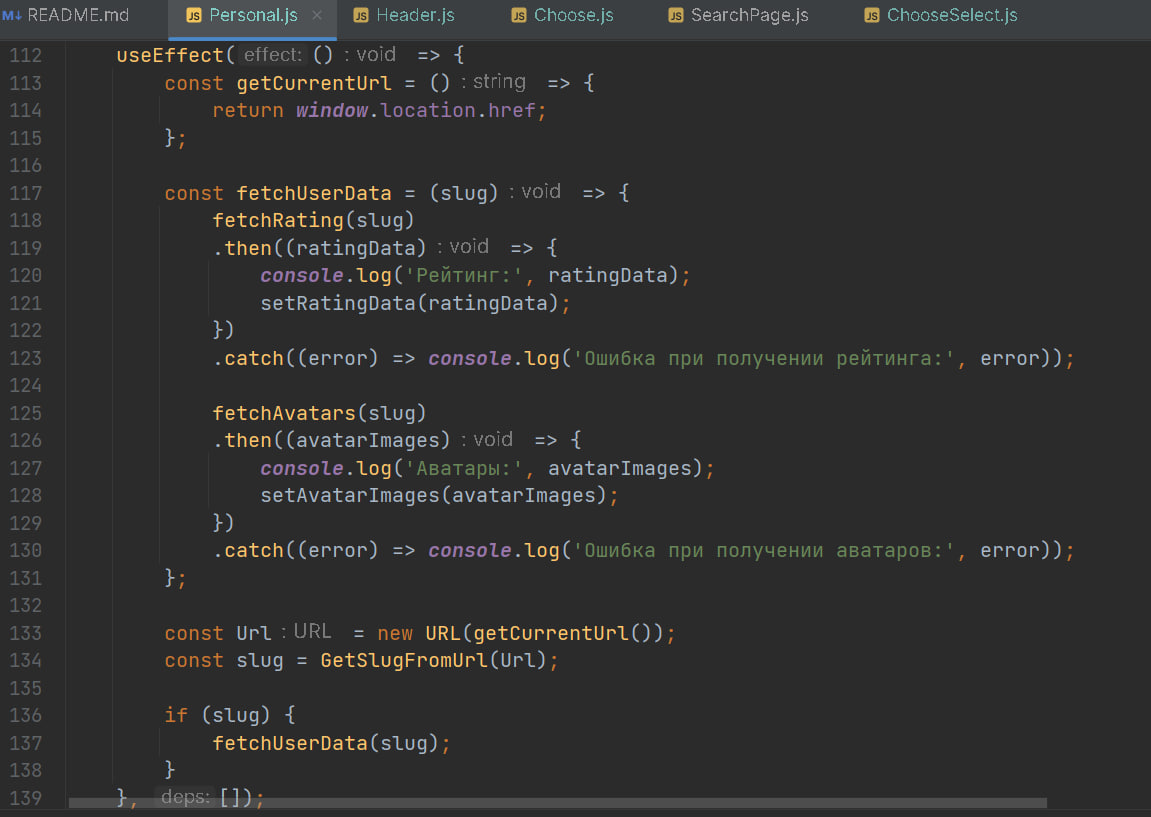The image size is (1151, 817).
Task: Click line number 139 in the gutter
Action: pyautogui.click(x=26, y=799)
